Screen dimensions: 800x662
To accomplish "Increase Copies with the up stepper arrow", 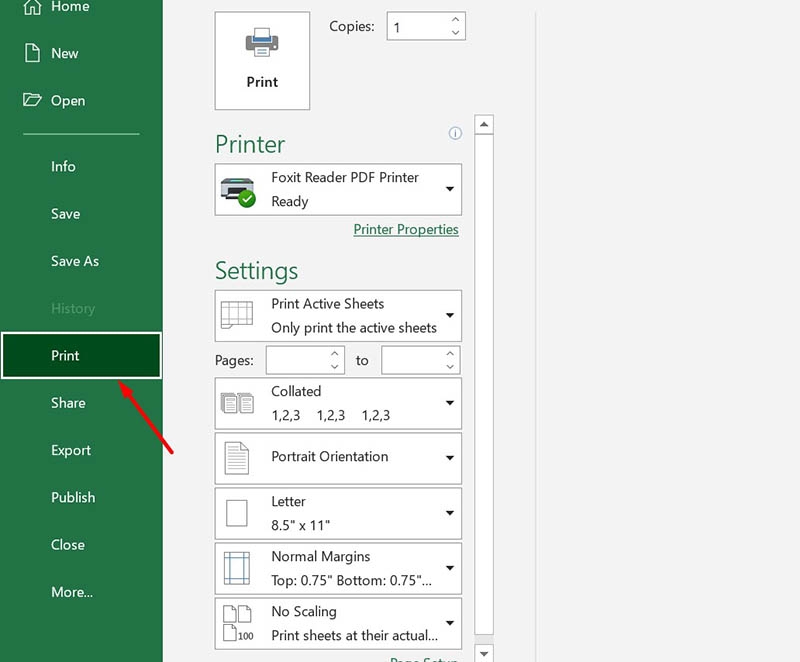I will 455,19.
